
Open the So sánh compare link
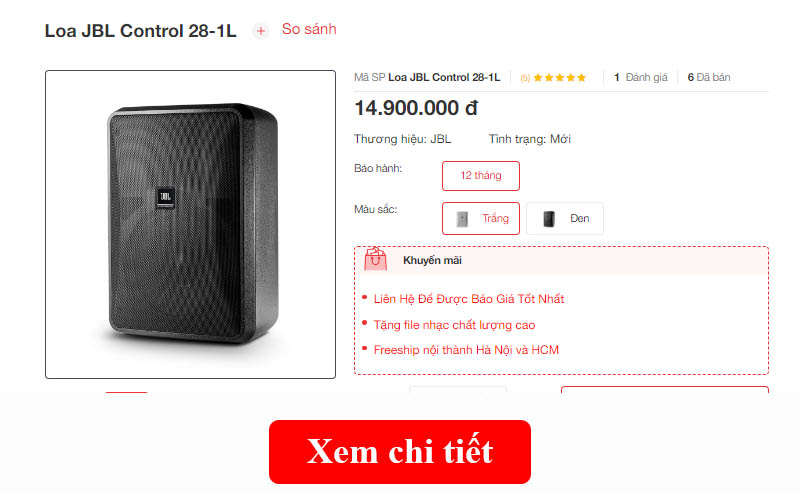coord(309,29)
